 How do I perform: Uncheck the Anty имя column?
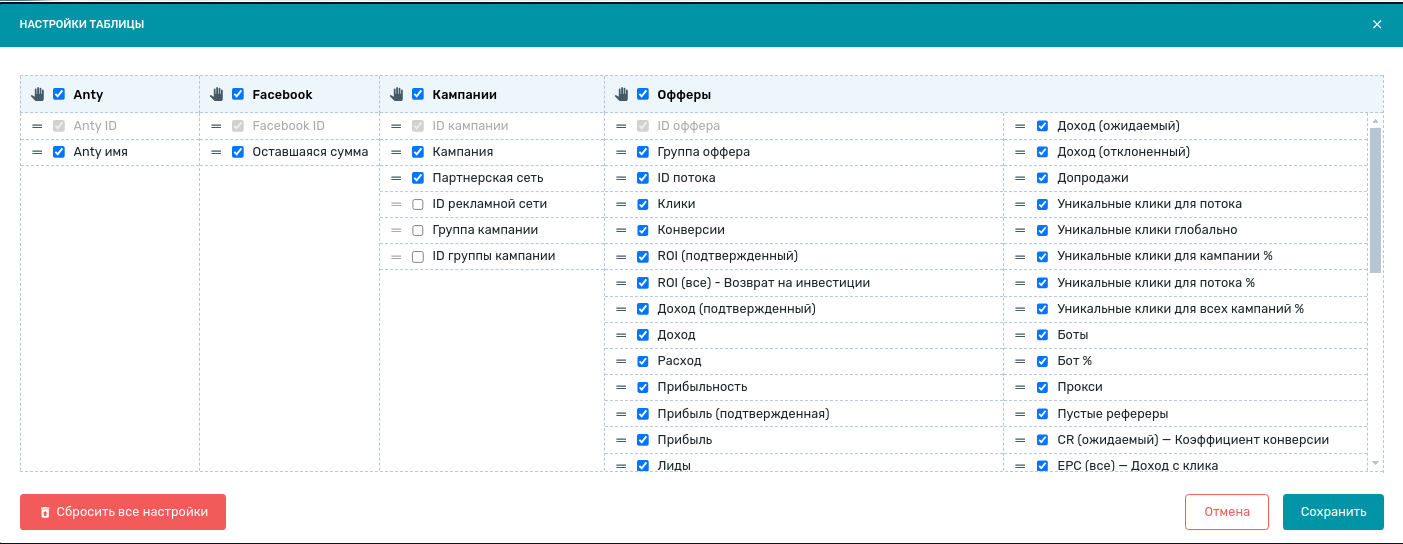[x=59, y=152]
